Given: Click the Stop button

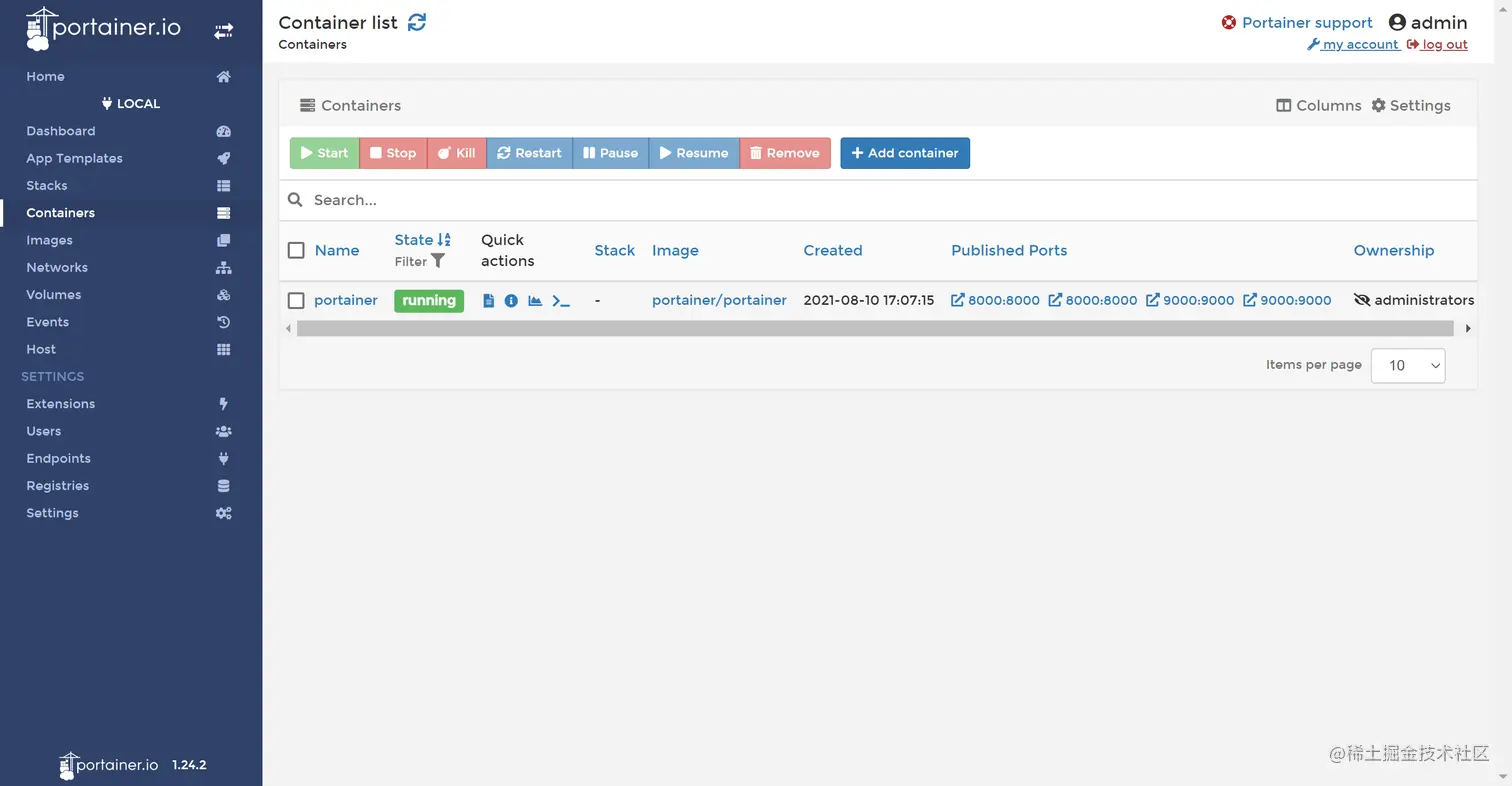Looking at the screenshot, I should coord(393,153).
